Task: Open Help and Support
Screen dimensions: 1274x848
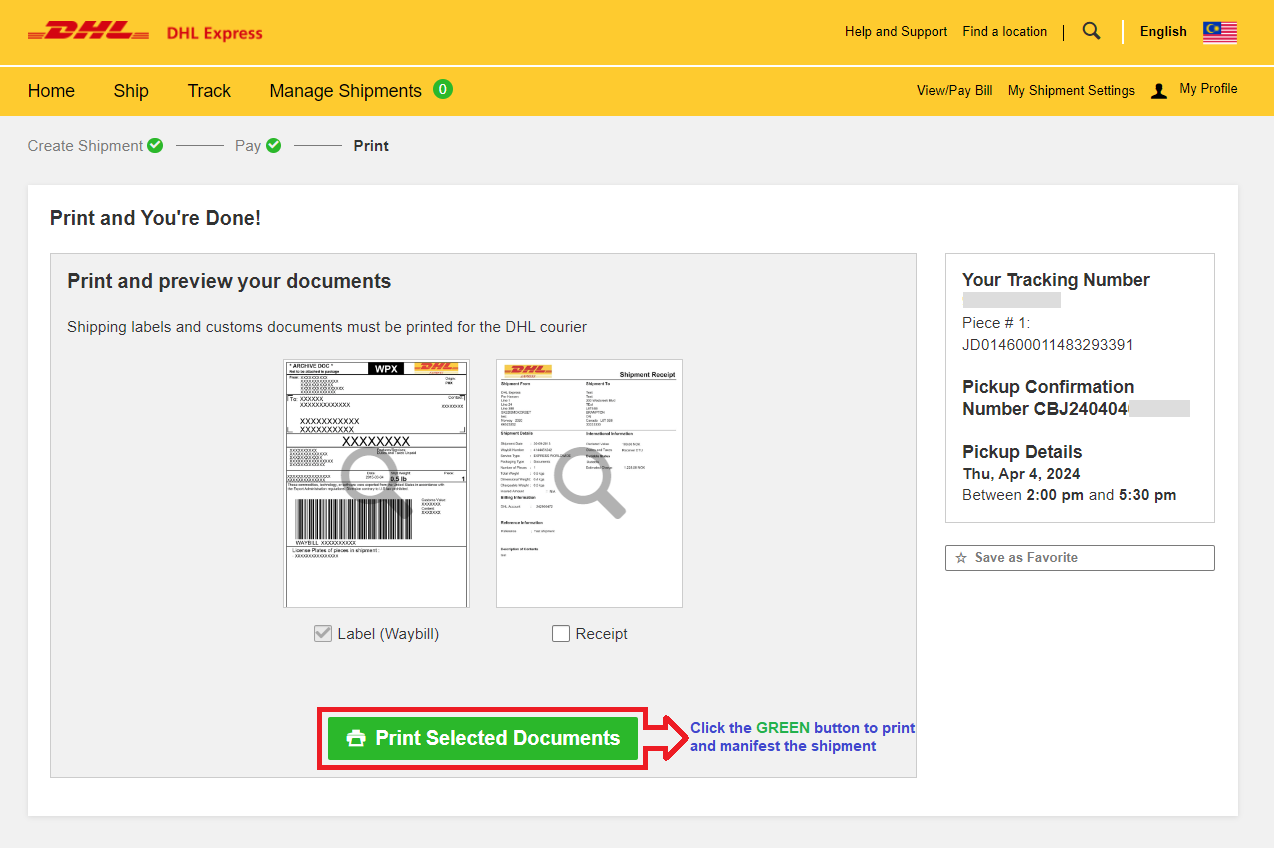Action: [896, 31]
